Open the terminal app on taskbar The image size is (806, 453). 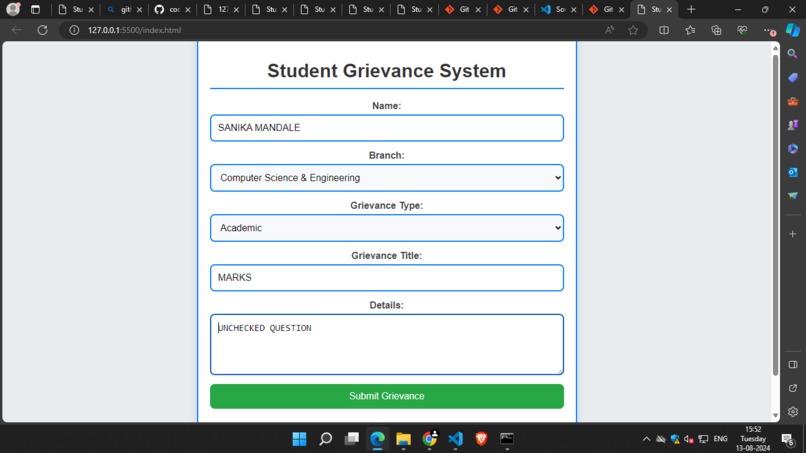[x=507, y=439]
